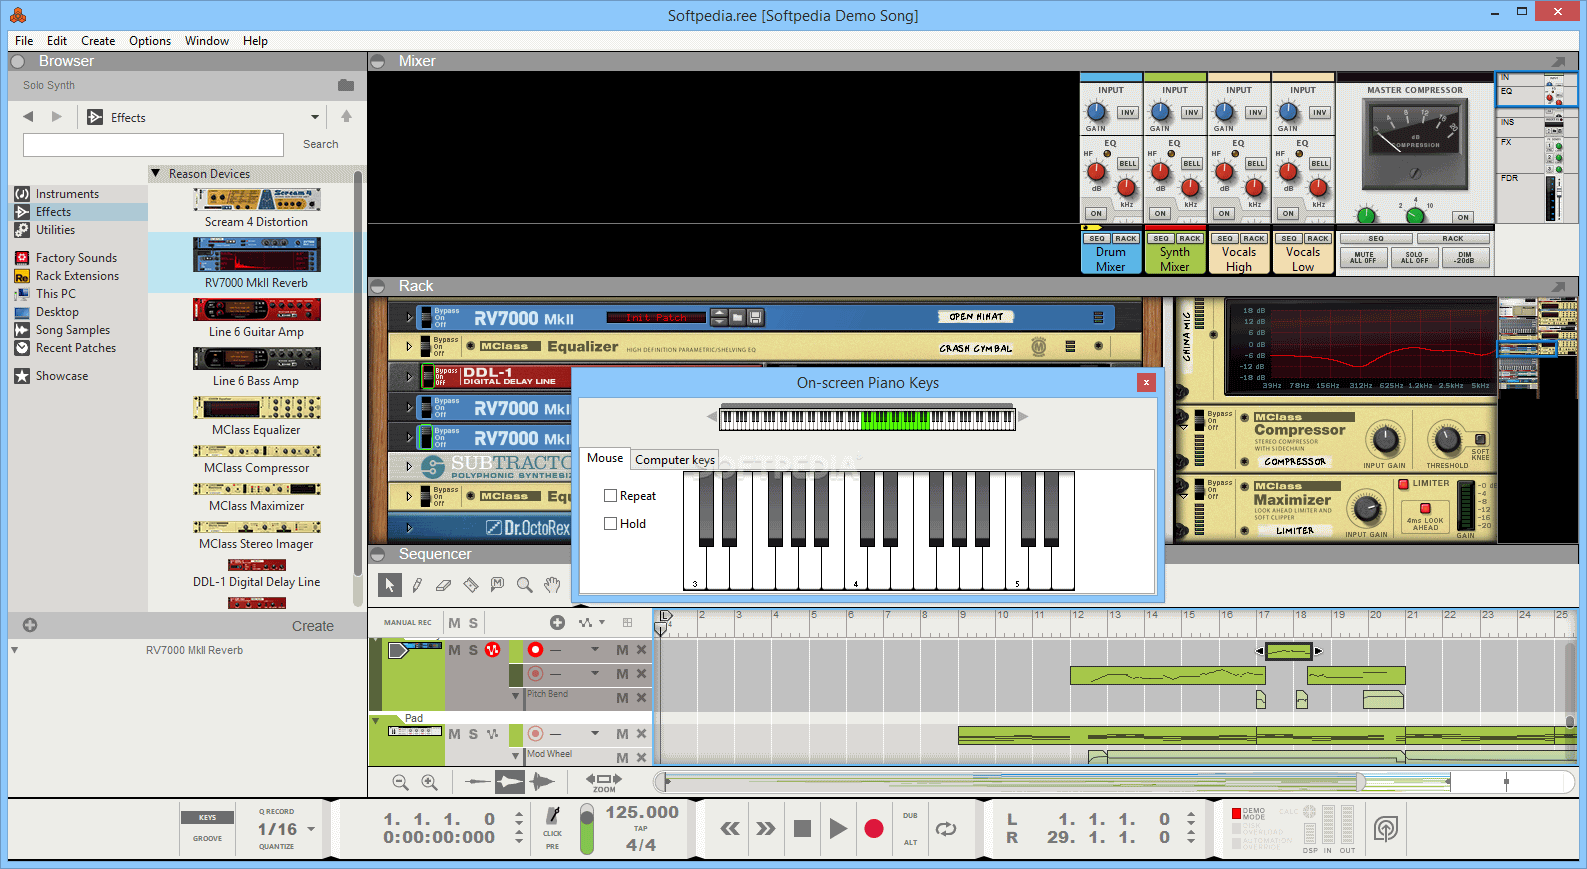Toggle the KEYS button in transport
This screenshot has width=1587, height=869.
[207, 817]
